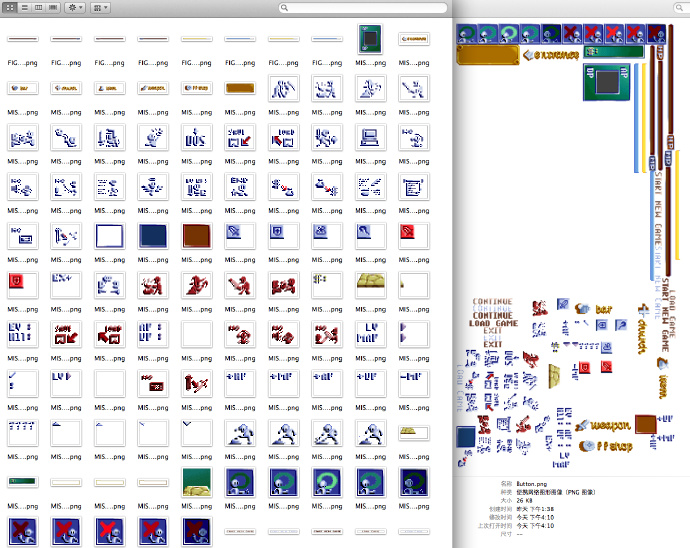Viewport: 690px width, 548px height.
Task: Select the darkest red-X robot thumbnail
Action: [x=196, y=532]
